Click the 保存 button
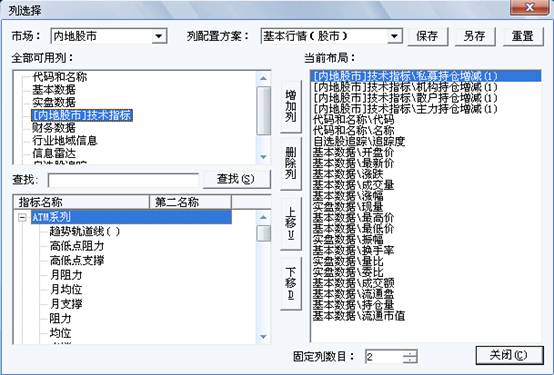The height and width of the screenshot is (375, 554). [427, 36]
